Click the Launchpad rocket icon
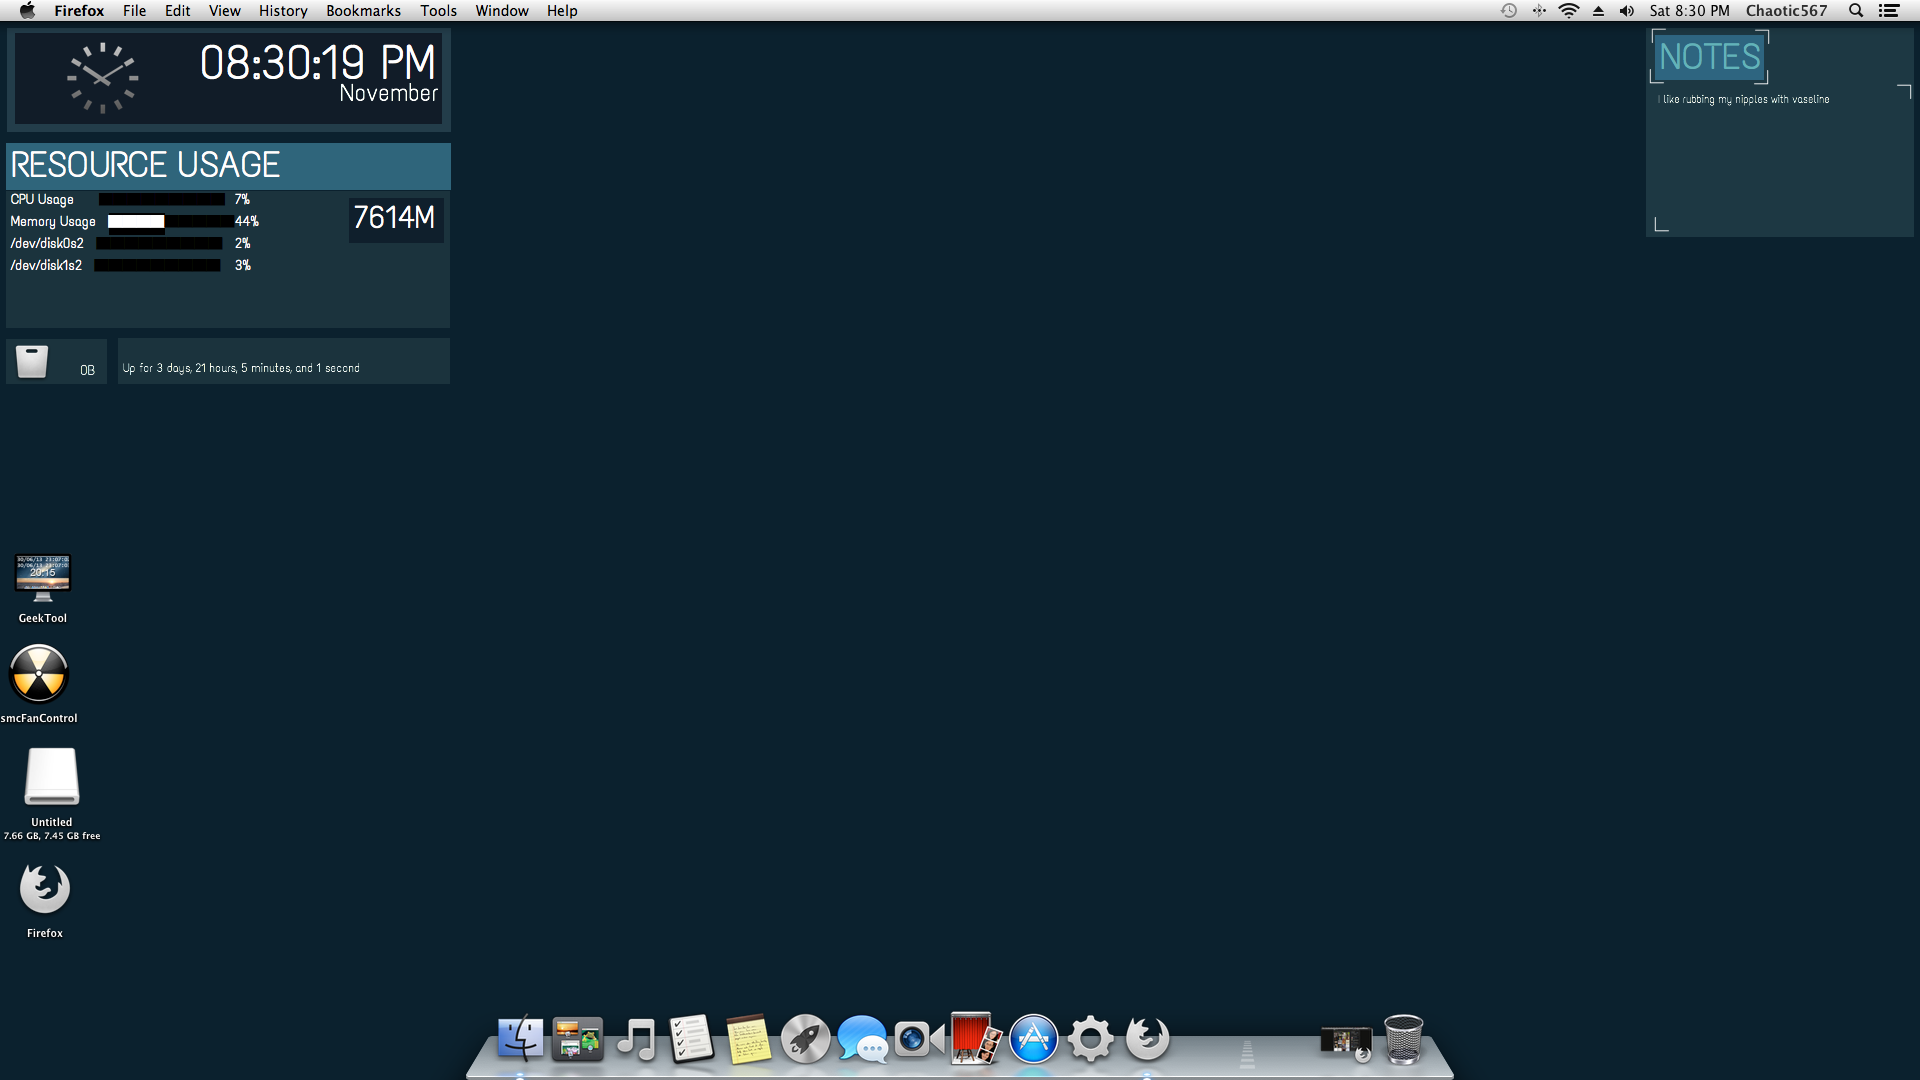Screen dimensions: 1920x1080 pos(805,1040)
